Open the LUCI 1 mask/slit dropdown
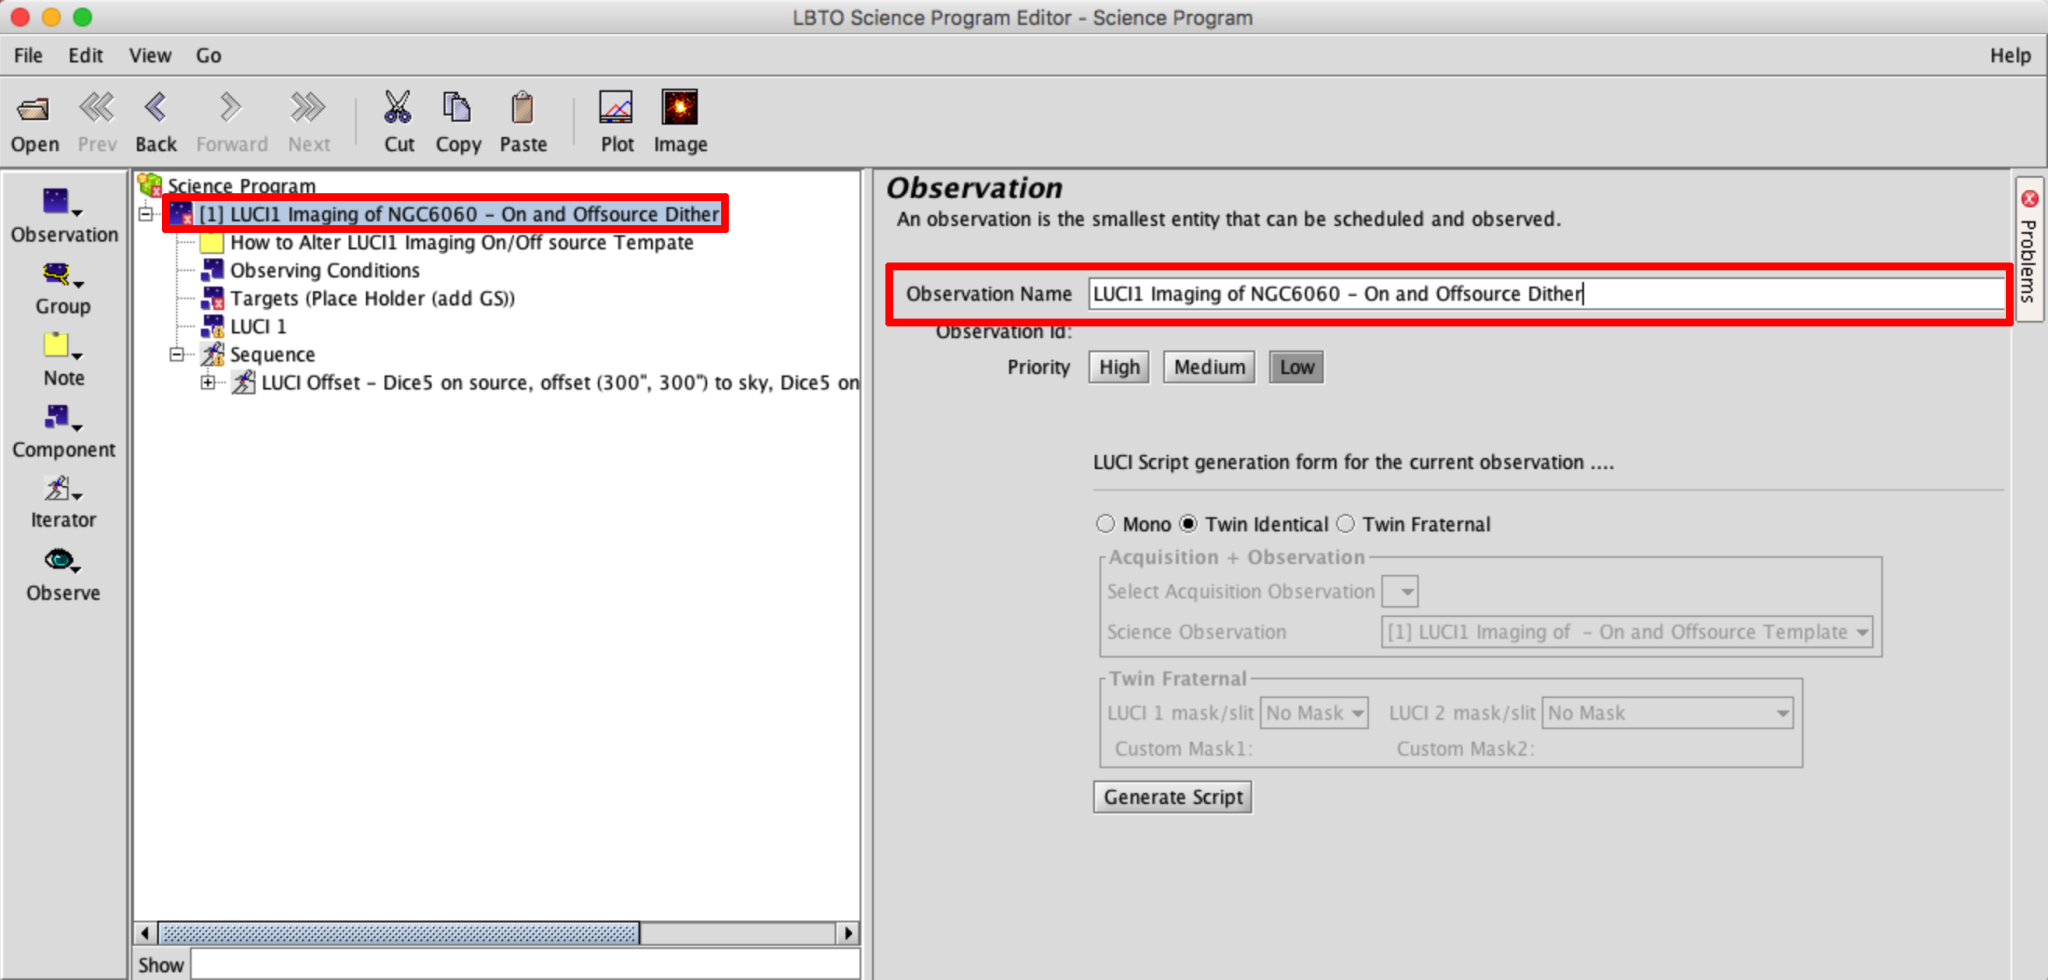Screen dimensions: 2048x980 pyautogui.click(x=1314, y=713)
